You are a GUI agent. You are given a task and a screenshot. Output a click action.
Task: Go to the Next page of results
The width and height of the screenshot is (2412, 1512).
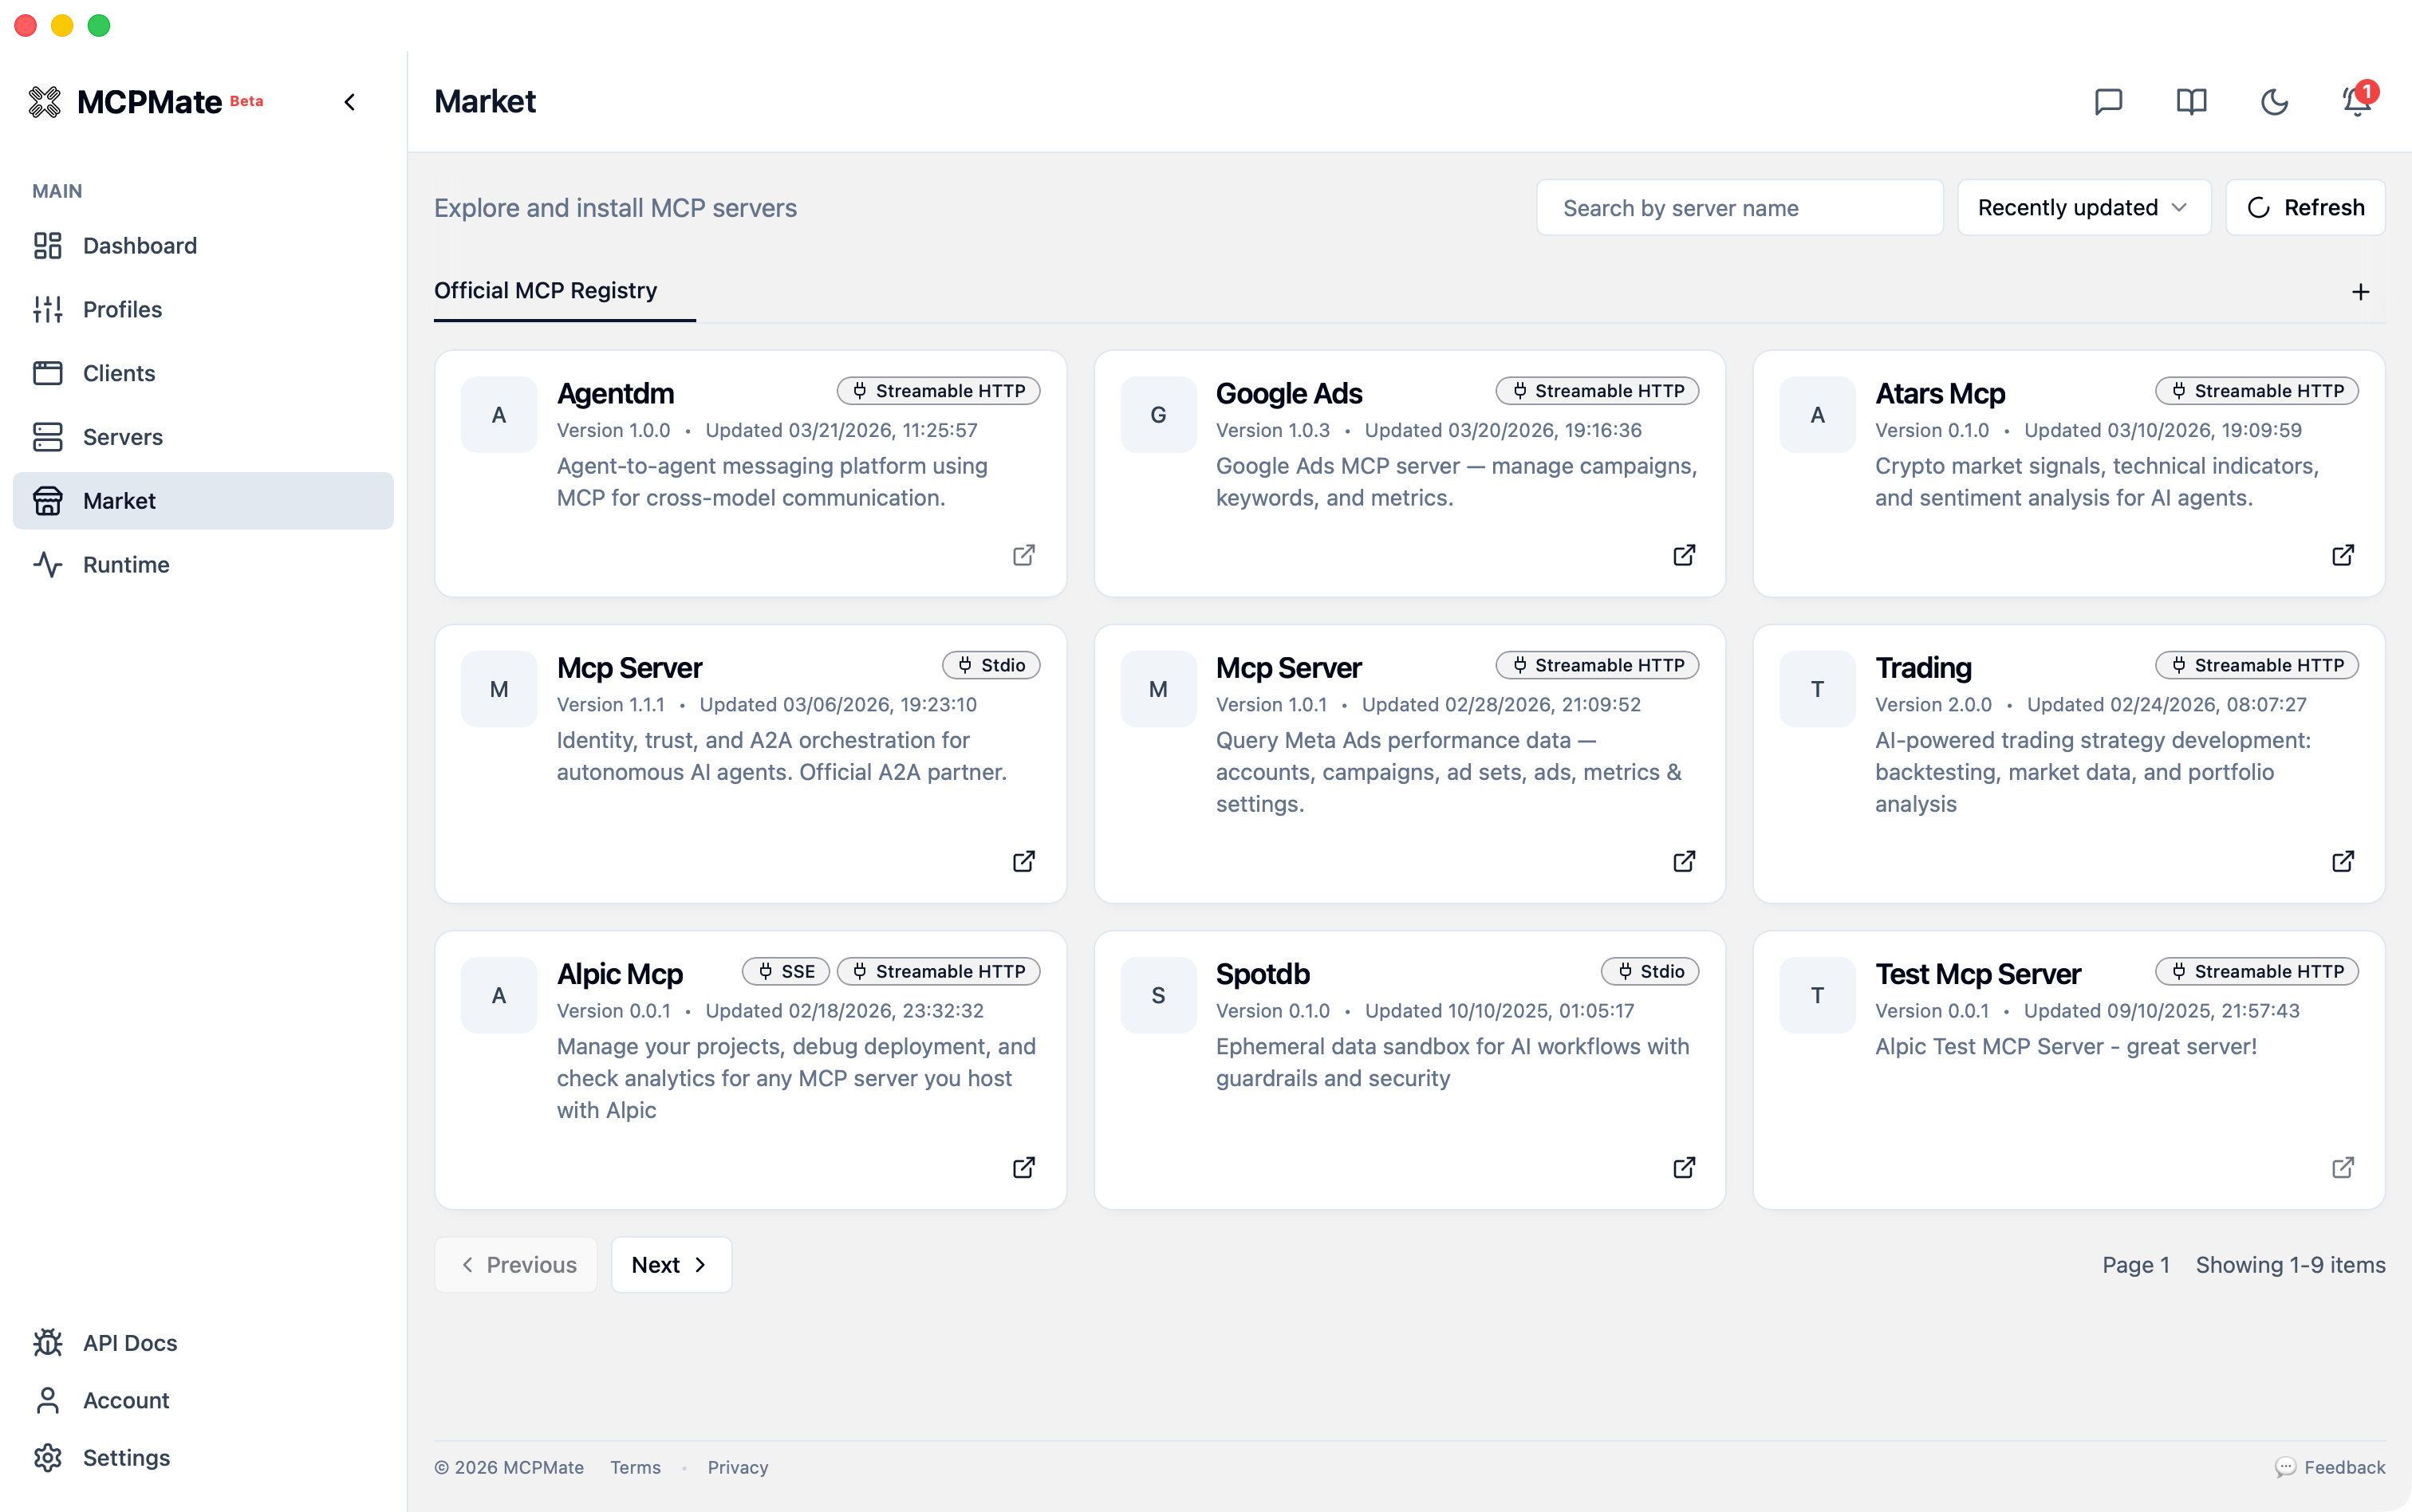tap(671, 1265)
